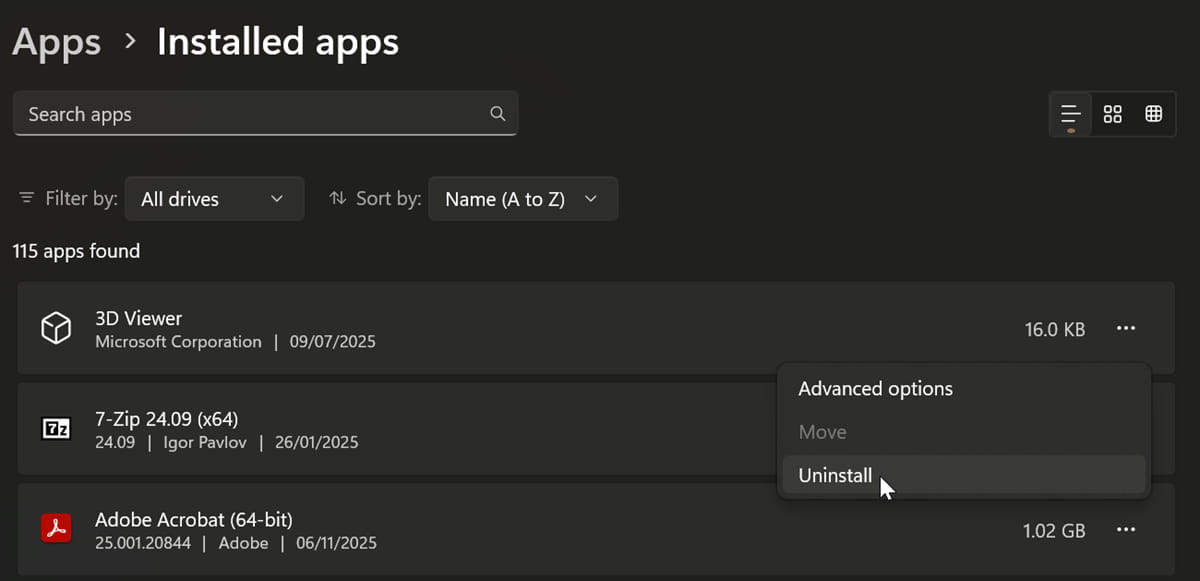Switch to tile view layout
1200x581 pixels.
[x=1154, y=113]
